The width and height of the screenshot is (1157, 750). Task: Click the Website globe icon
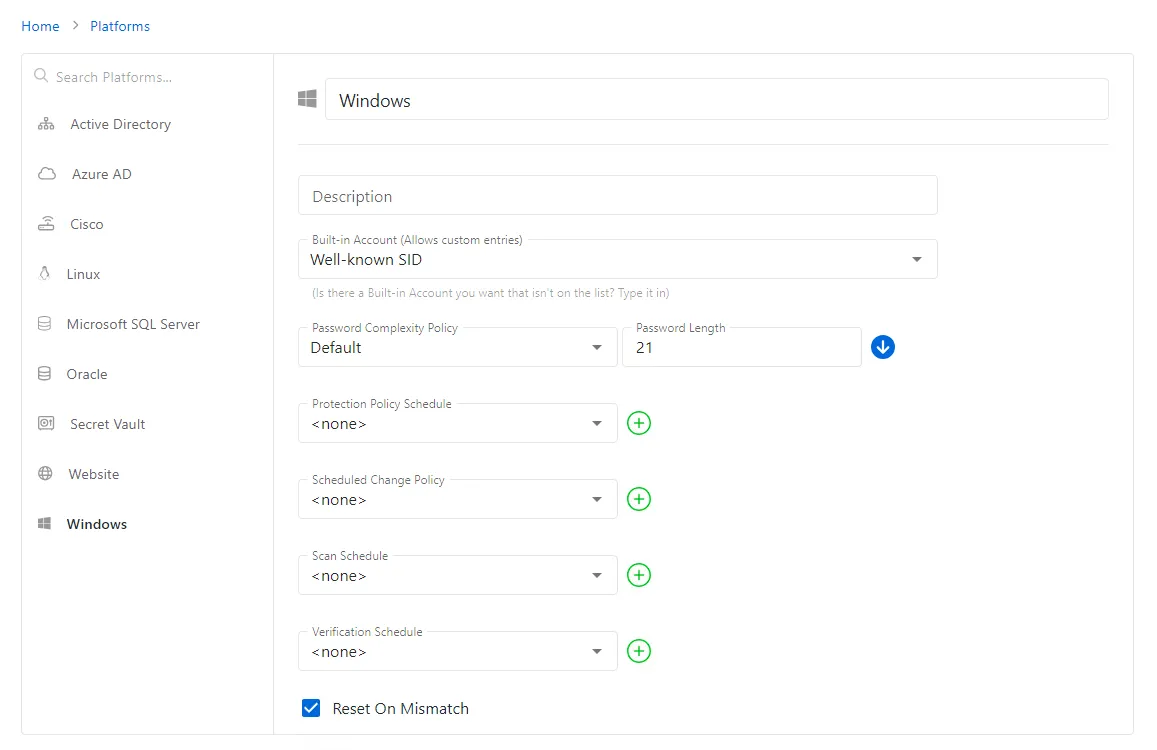45,474
